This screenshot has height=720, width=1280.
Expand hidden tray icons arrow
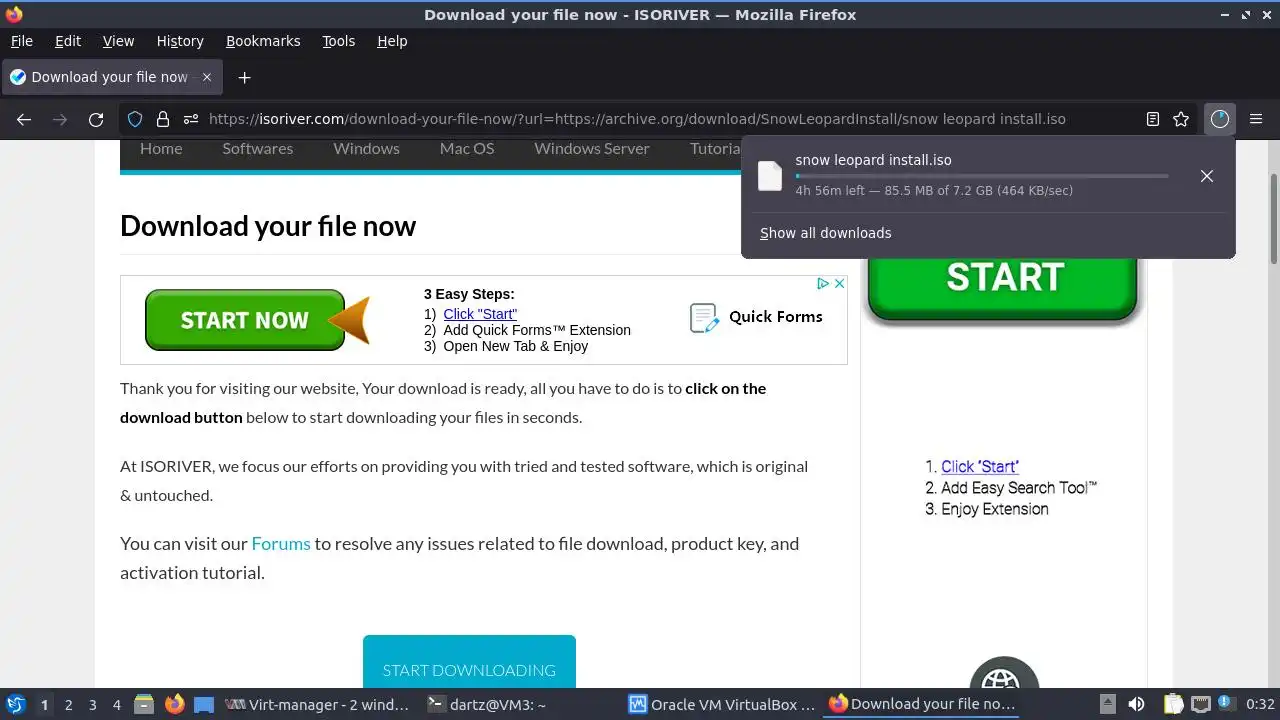point(1107,704)
